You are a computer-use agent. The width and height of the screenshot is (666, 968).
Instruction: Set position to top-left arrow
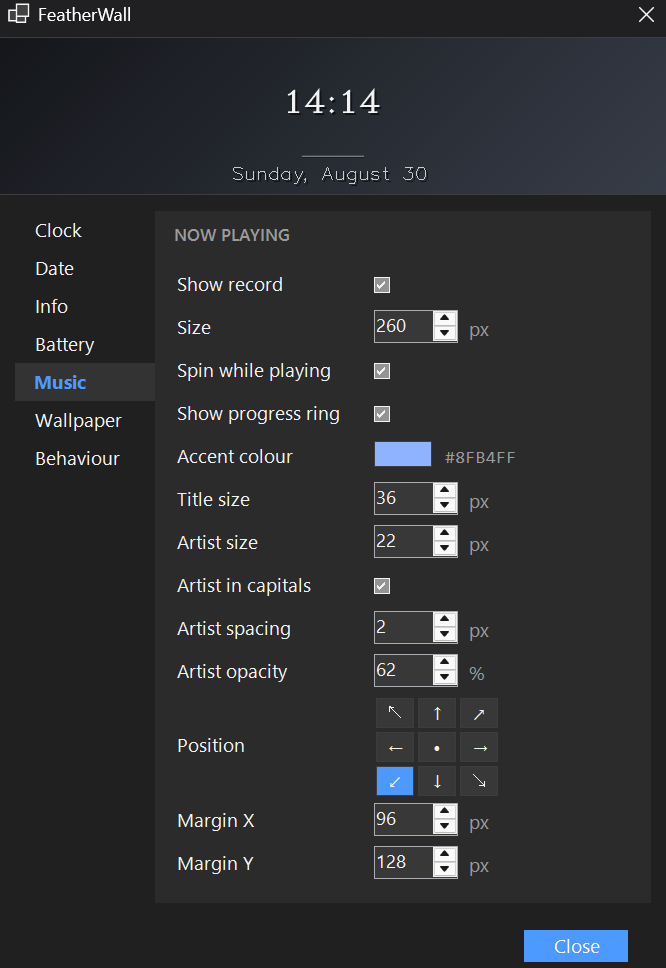tap(394, 713)
